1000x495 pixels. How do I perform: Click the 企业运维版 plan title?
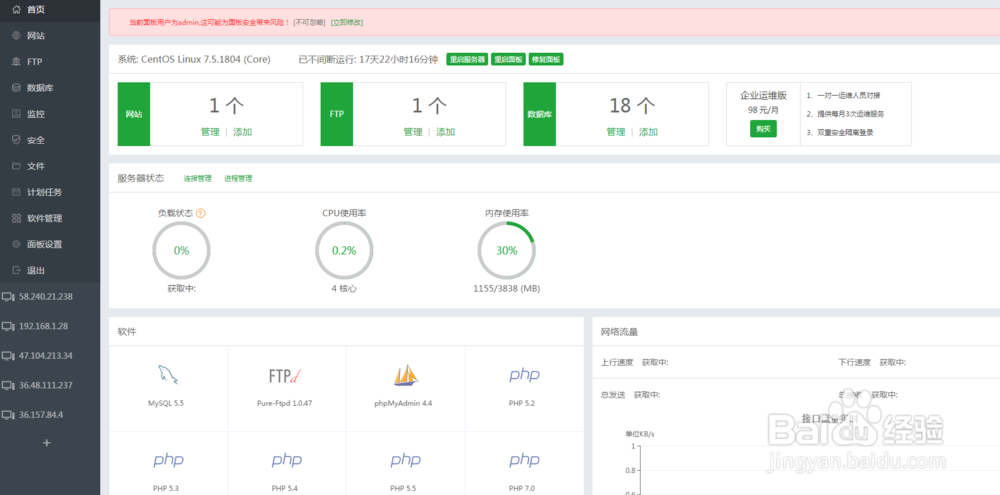tap(763, 96)
